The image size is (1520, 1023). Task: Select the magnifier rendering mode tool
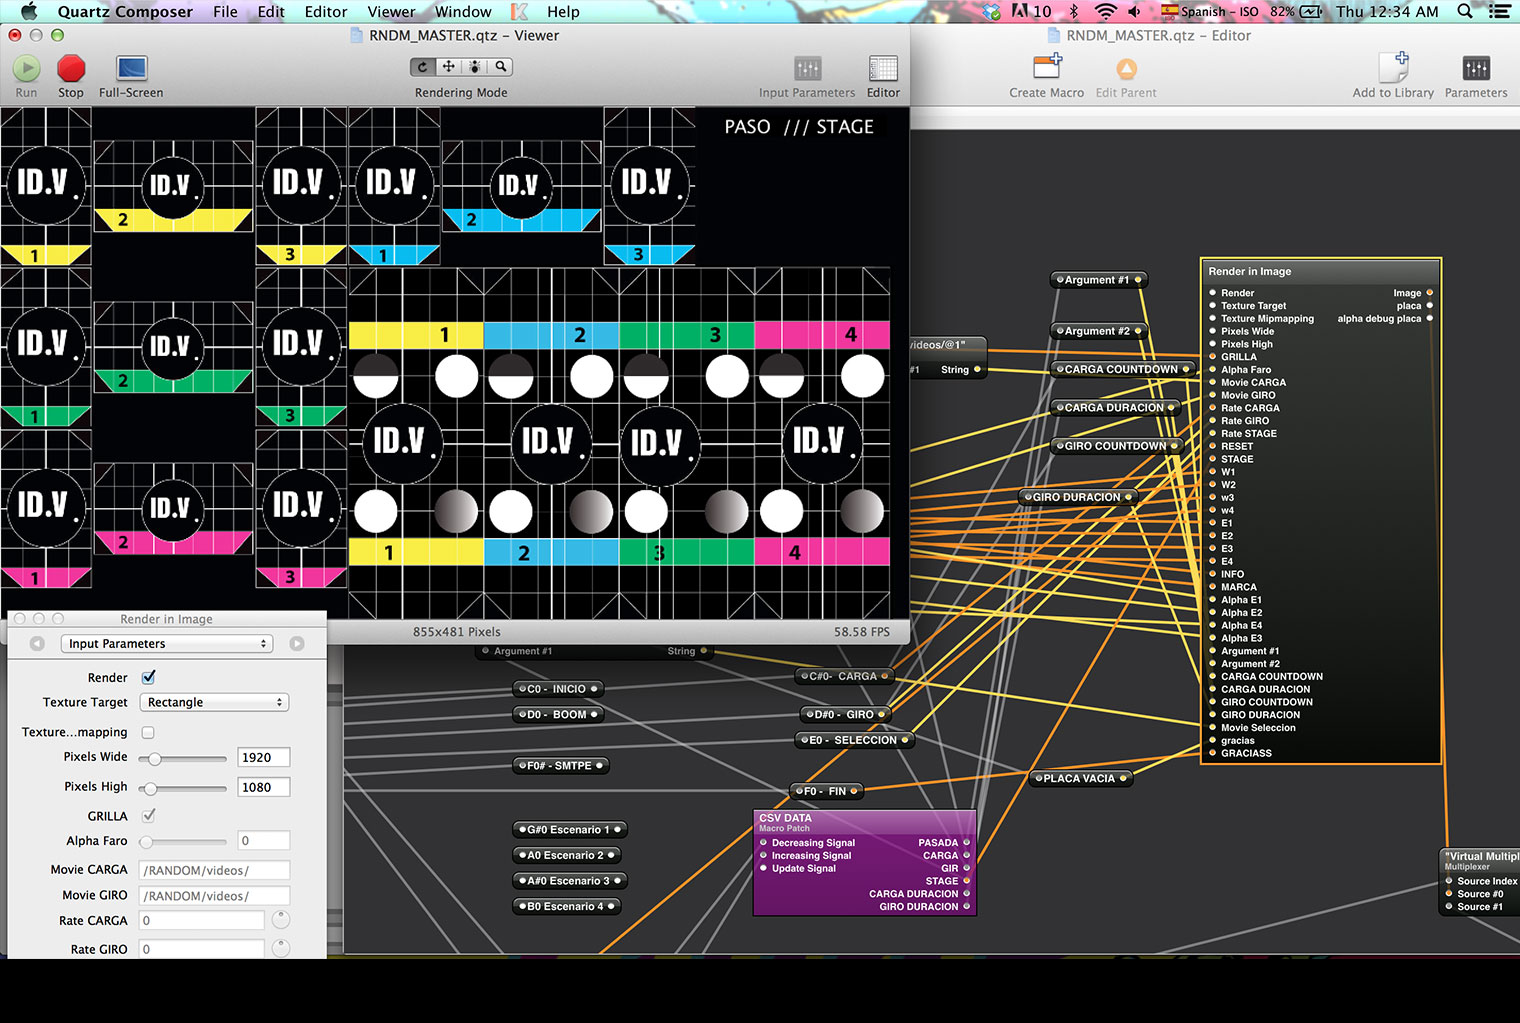click(x=500, y=67)
